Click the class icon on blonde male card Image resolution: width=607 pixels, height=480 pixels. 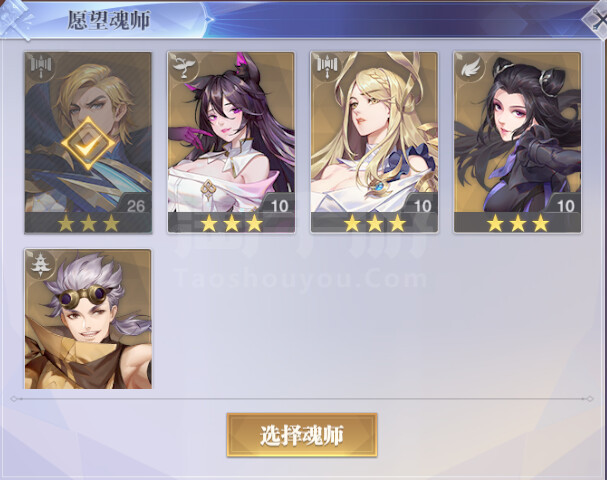[41, 66]
